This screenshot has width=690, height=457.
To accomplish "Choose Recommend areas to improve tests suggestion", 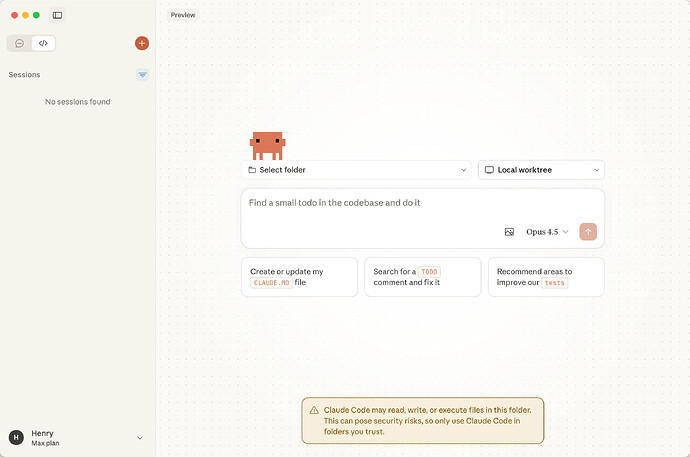I will click(x=546, y=277).
